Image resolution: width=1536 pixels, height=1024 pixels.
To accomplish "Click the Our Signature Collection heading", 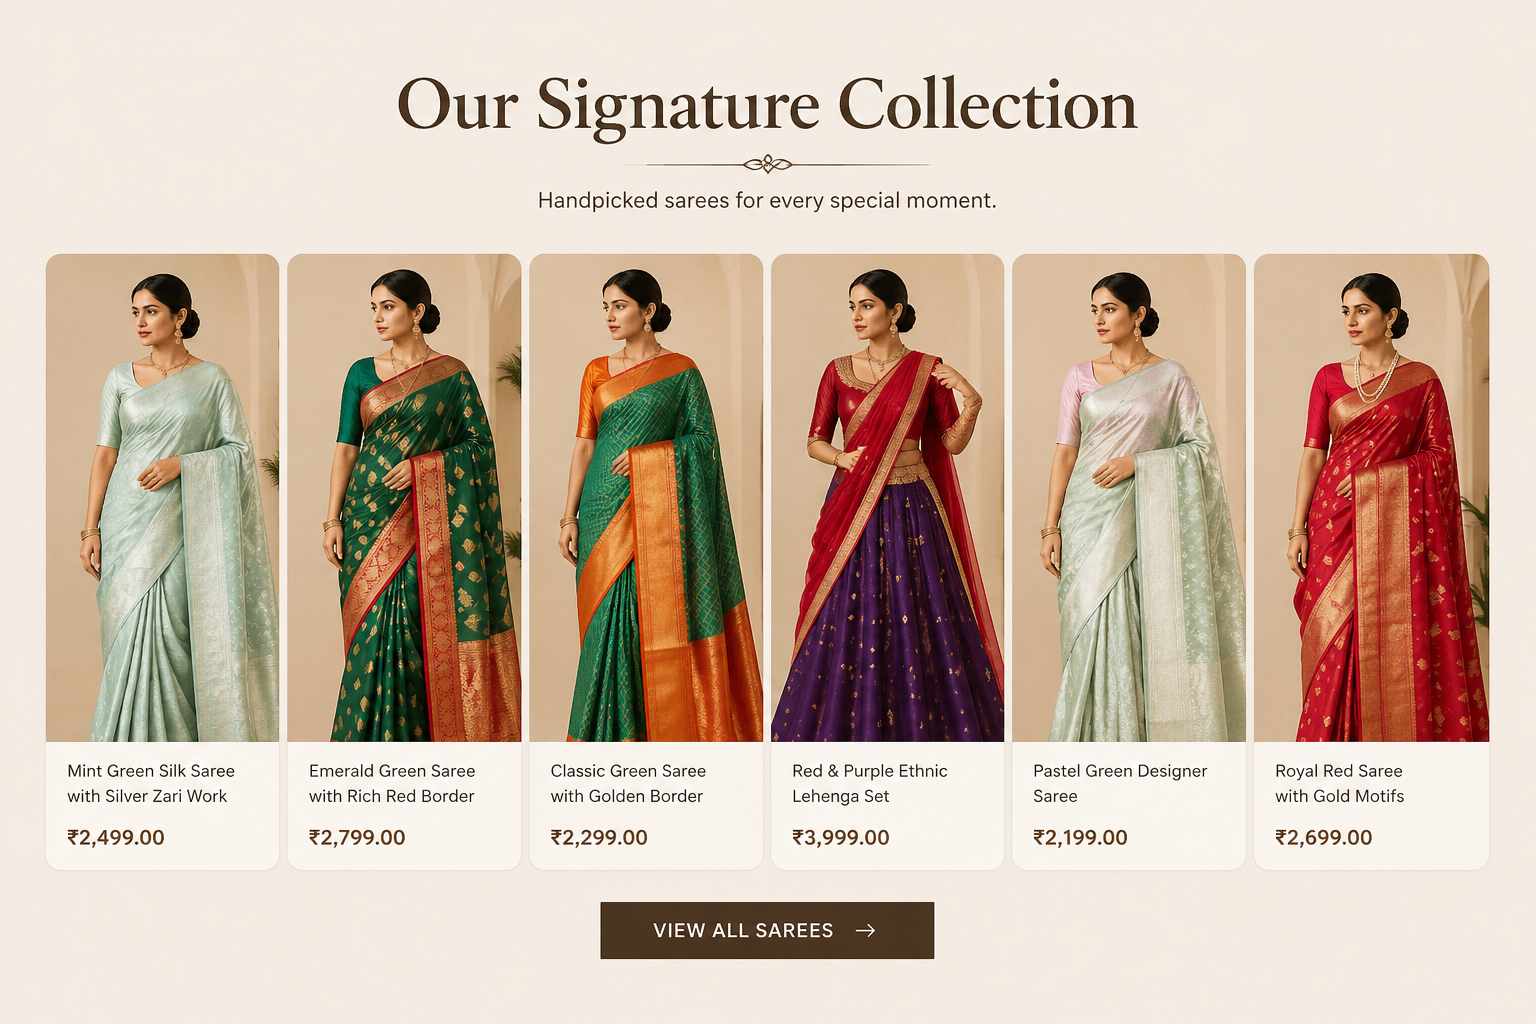I will (767, 105).
